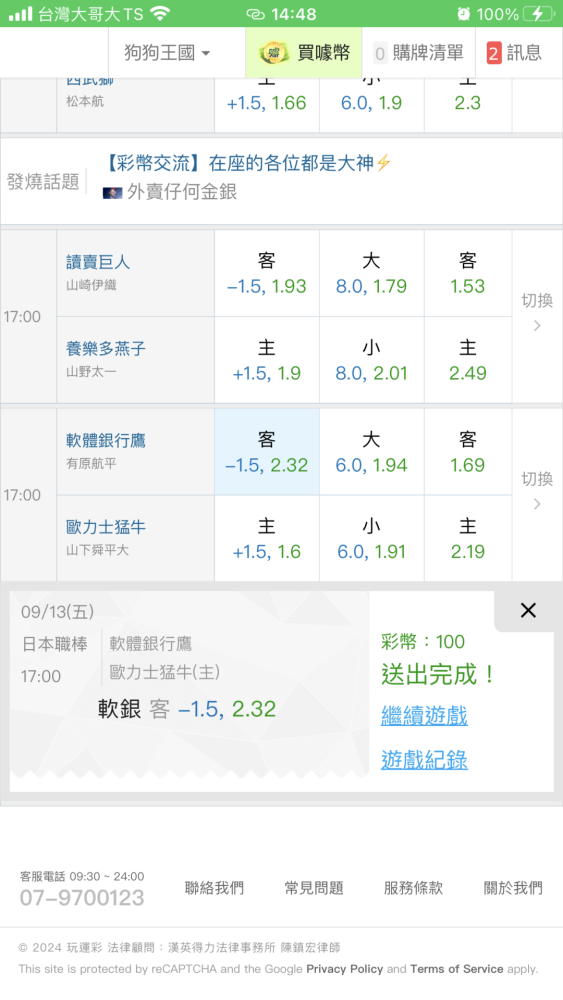
Task: Close the bet confirmation slip with X
Action: (x=528, y=610)
